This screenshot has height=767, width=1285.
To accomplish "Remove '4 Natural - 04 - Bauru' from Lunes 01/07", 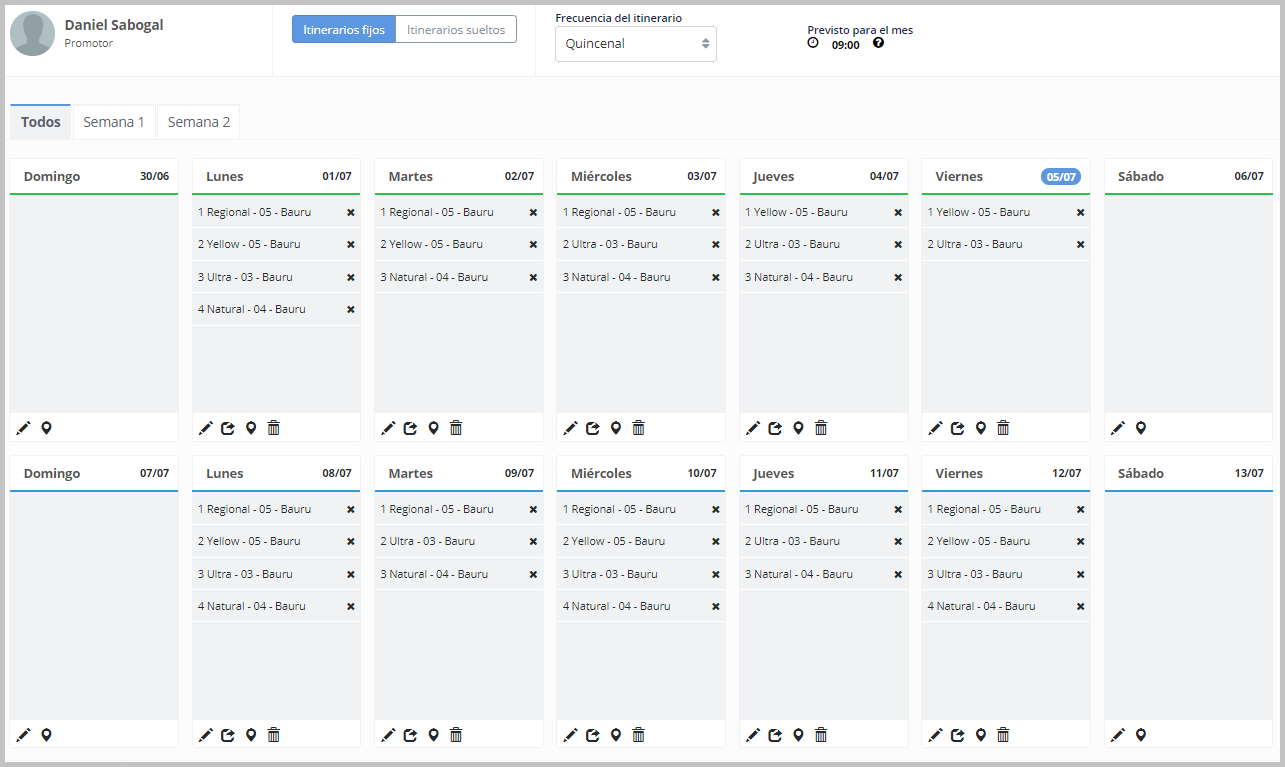I will [x=351, y=310].
